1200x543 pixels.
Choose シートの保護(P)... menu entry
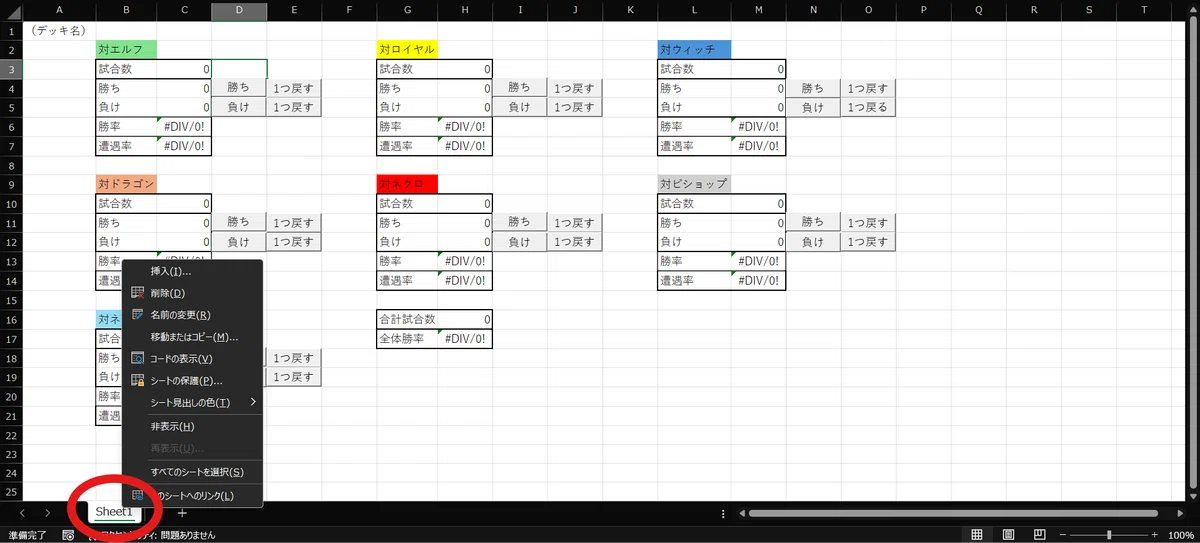pos(192,381)
